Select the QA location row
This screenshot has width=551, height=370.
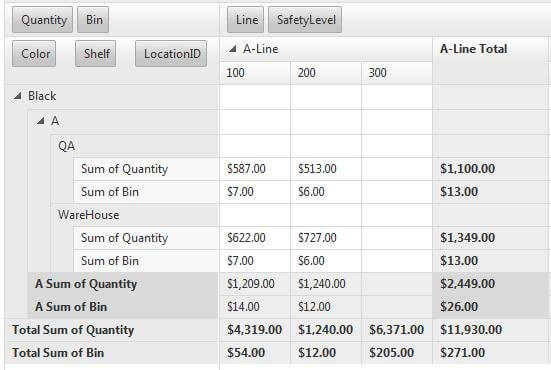(135, 146)
